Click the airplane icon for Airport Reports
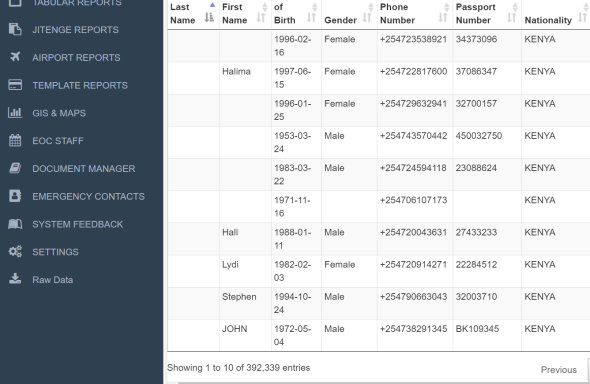590x384 pixels. pos(15,57)
